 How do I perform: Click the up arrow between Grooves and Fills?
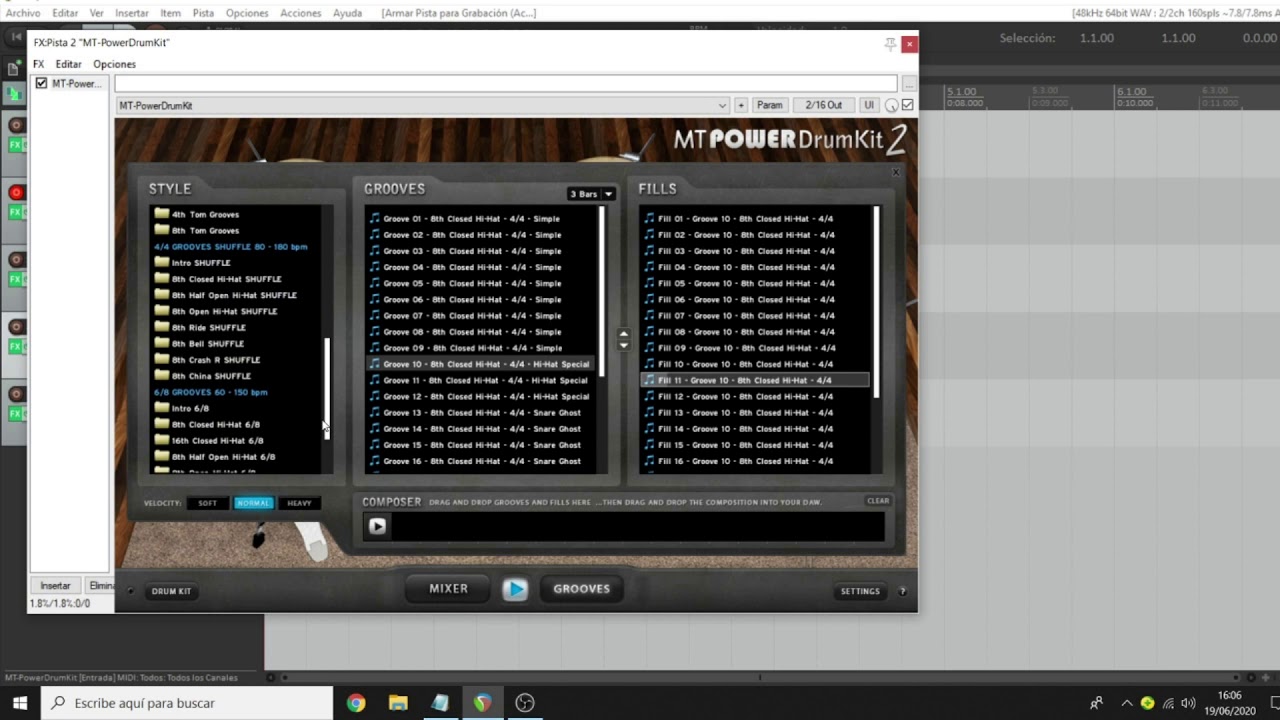tap(624, 334)
